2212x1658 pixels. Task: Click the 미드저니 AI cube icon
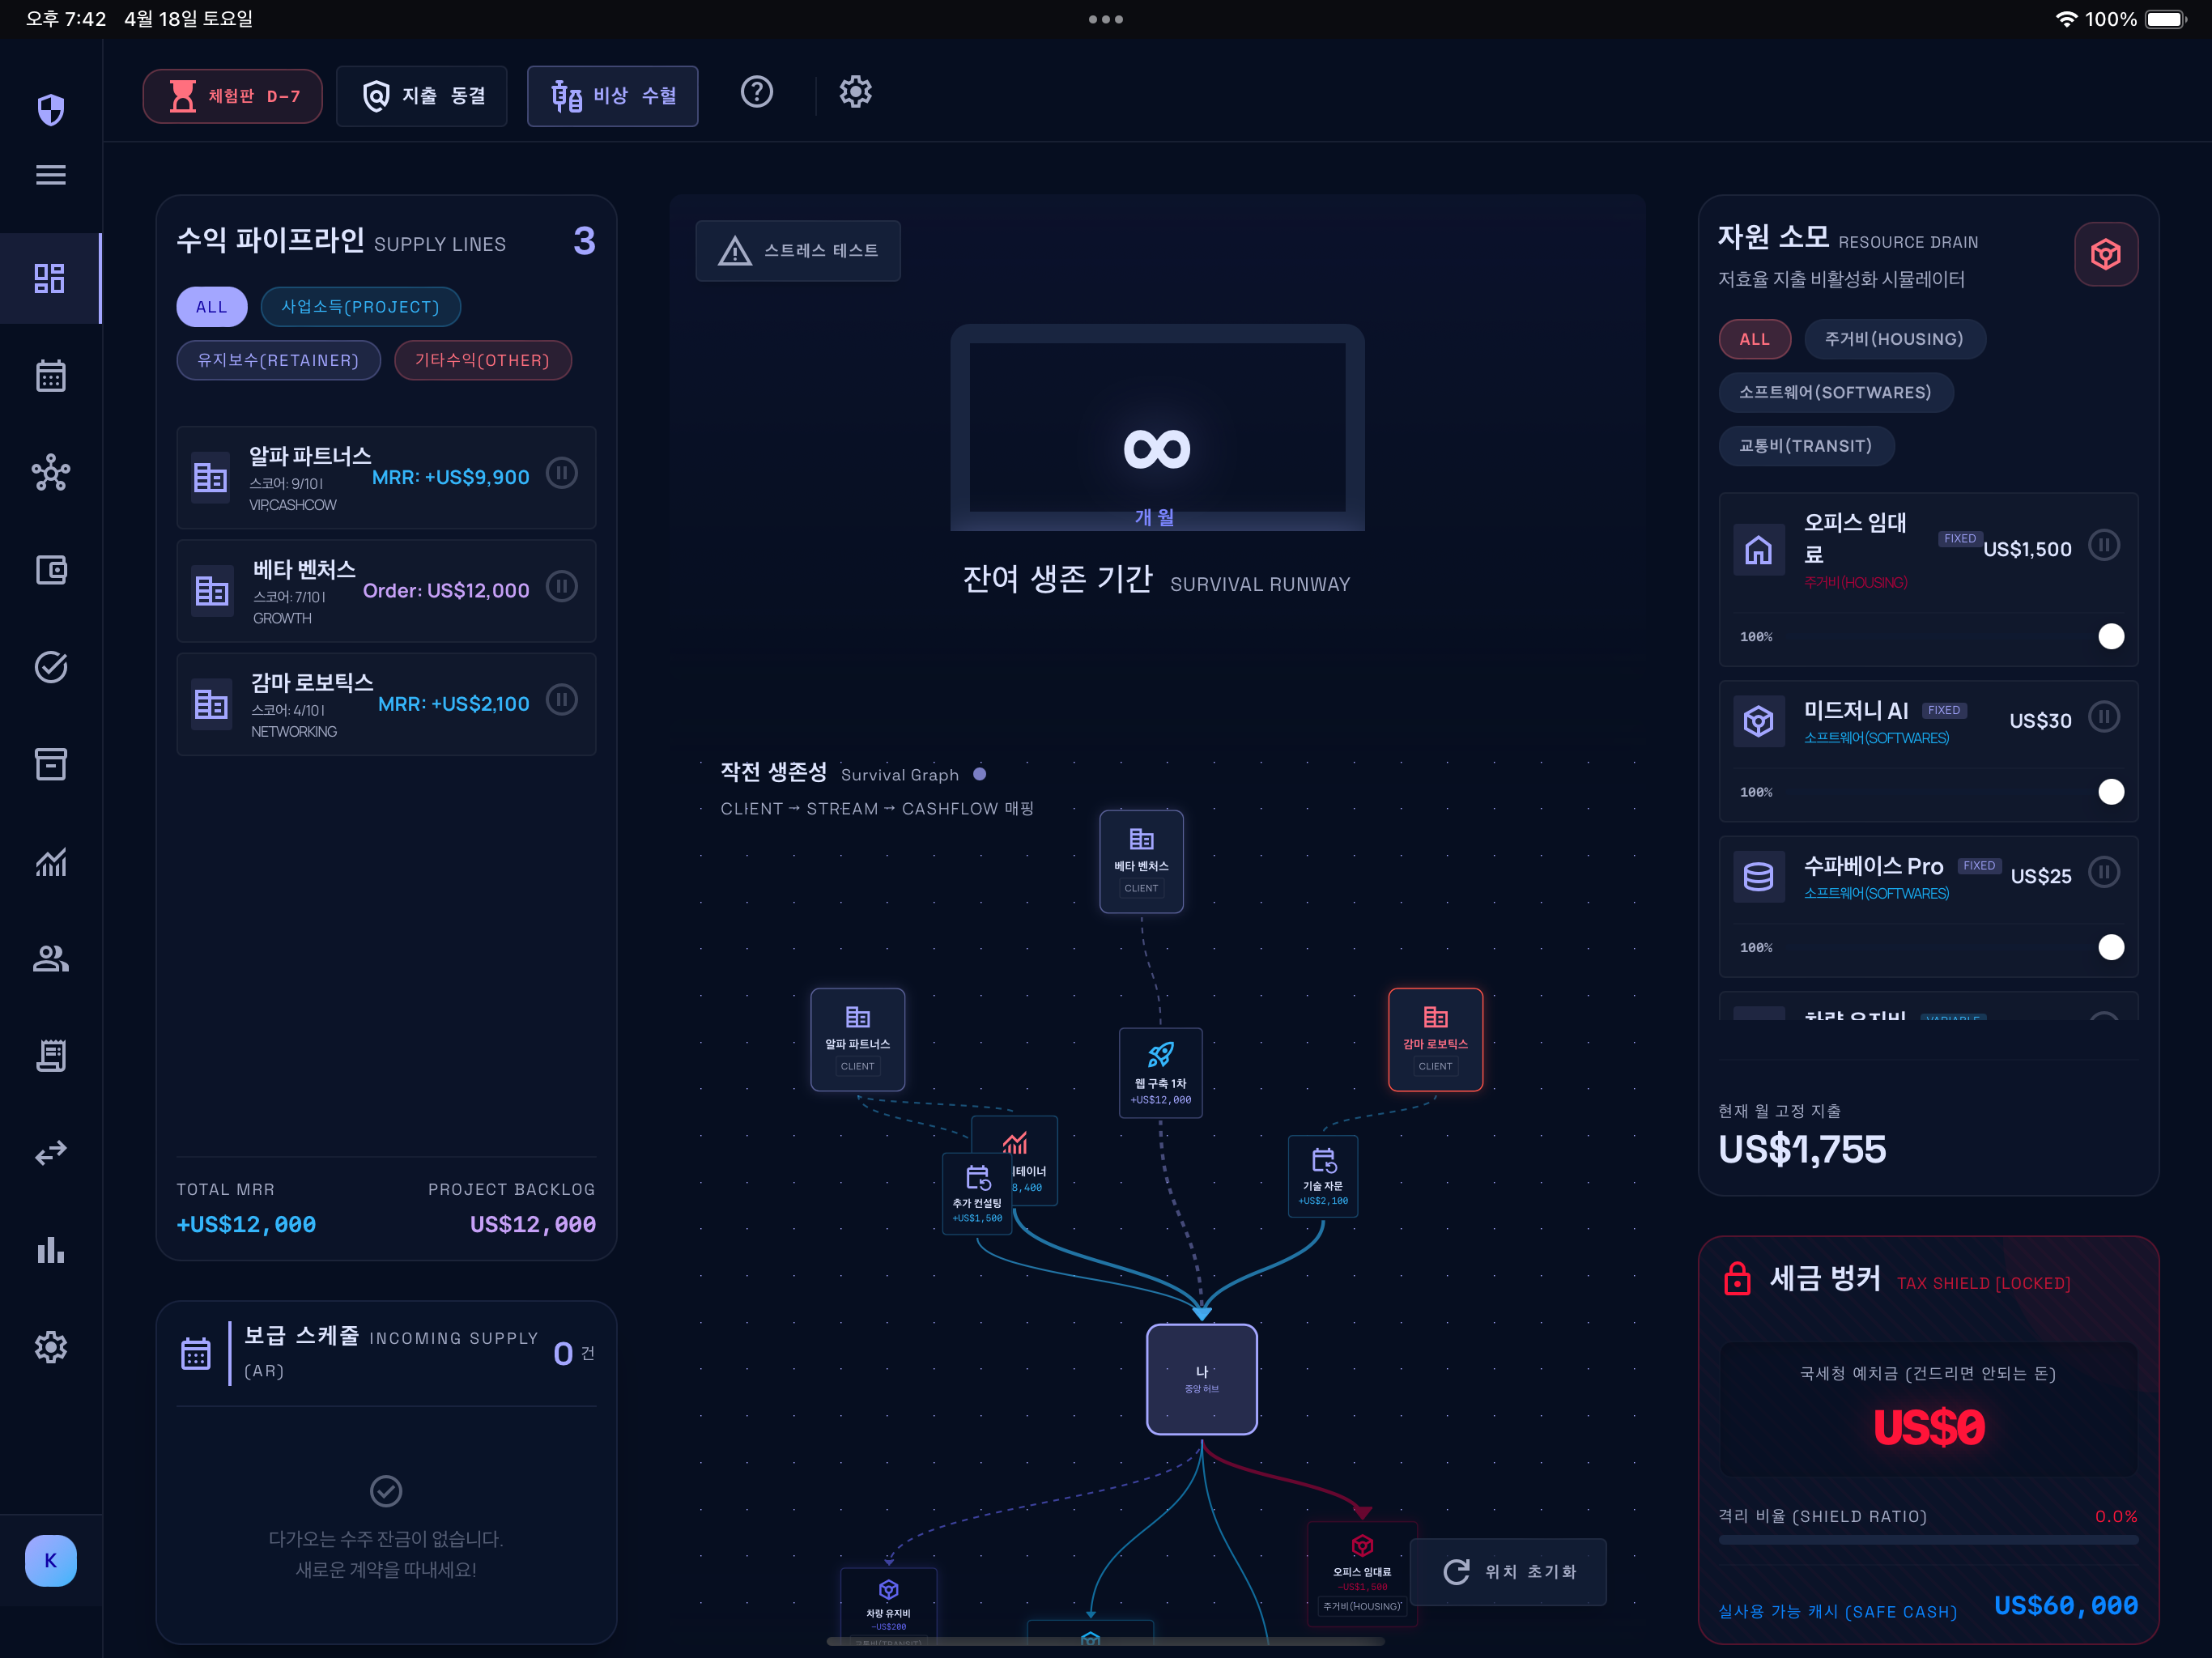coord(1758,721)
